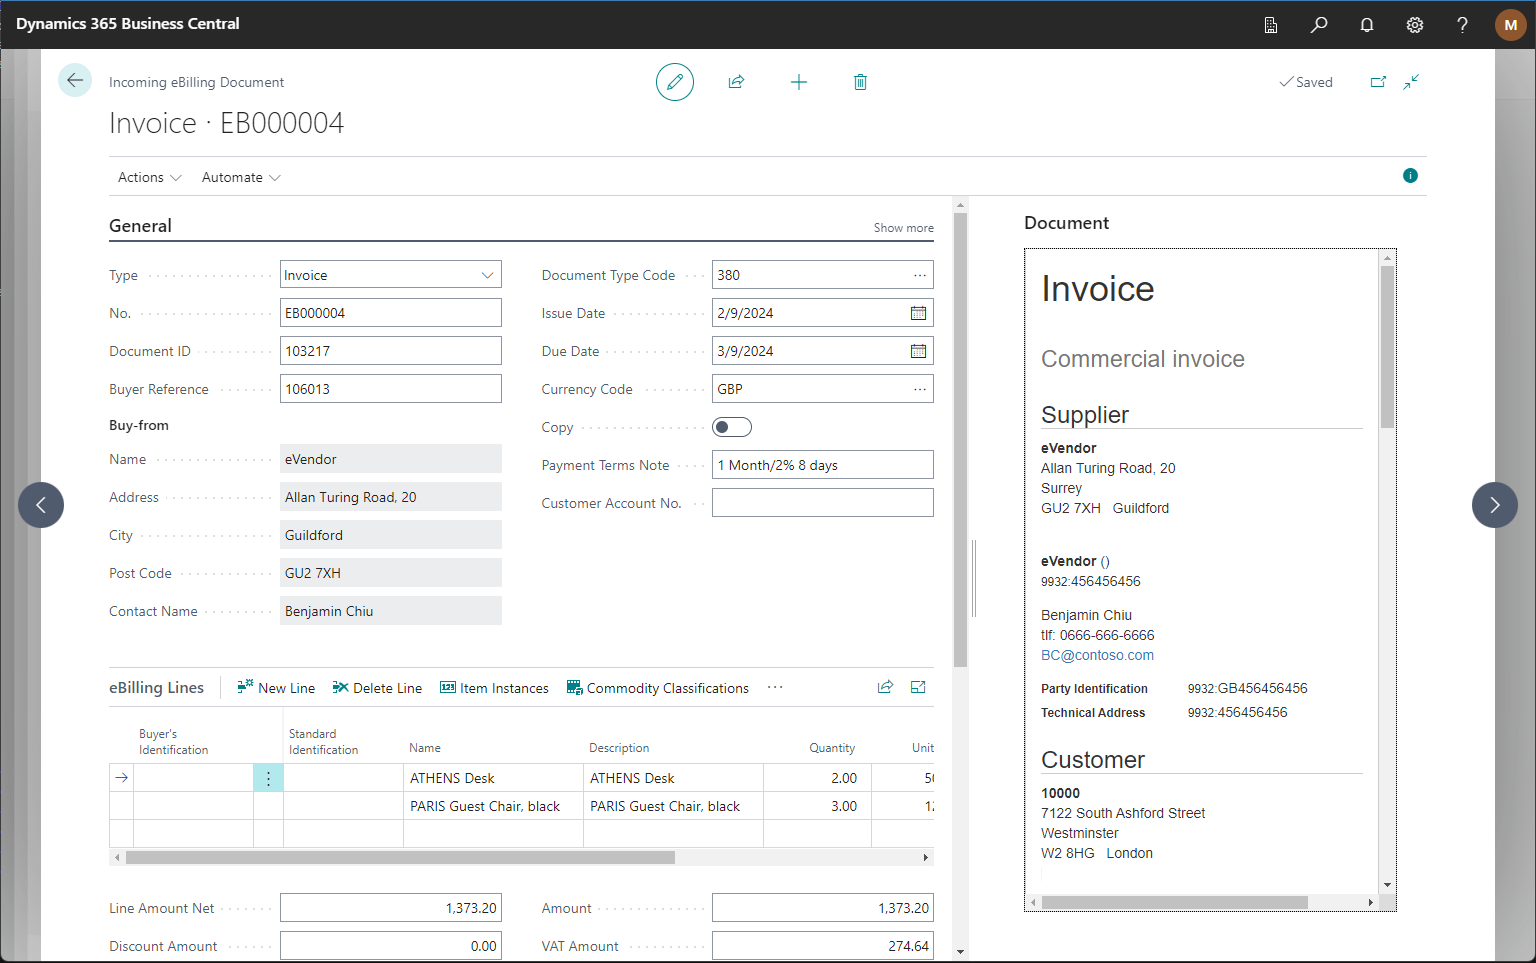The height and width of the screenshot is (963, 1536).
Task: Open the search magnifier icon
Action: (x=1319, y=25)
